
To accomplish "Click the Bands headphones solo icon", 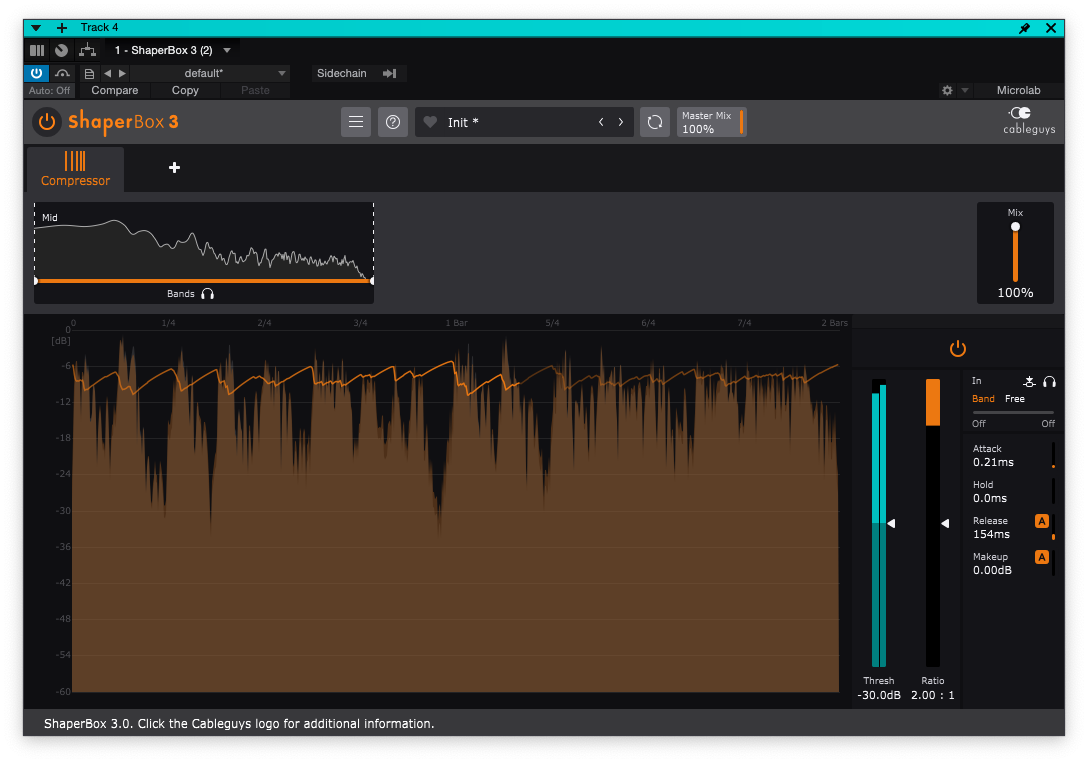I will coord(207,294).
